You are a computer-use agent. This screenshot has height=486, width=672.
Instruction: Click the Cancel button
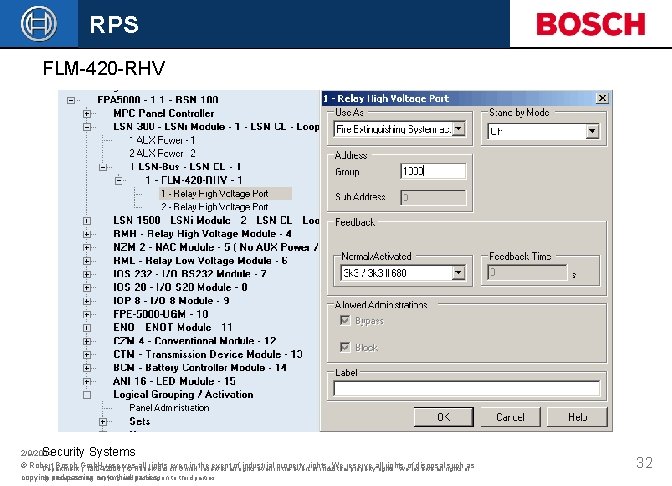coord(510,417)
